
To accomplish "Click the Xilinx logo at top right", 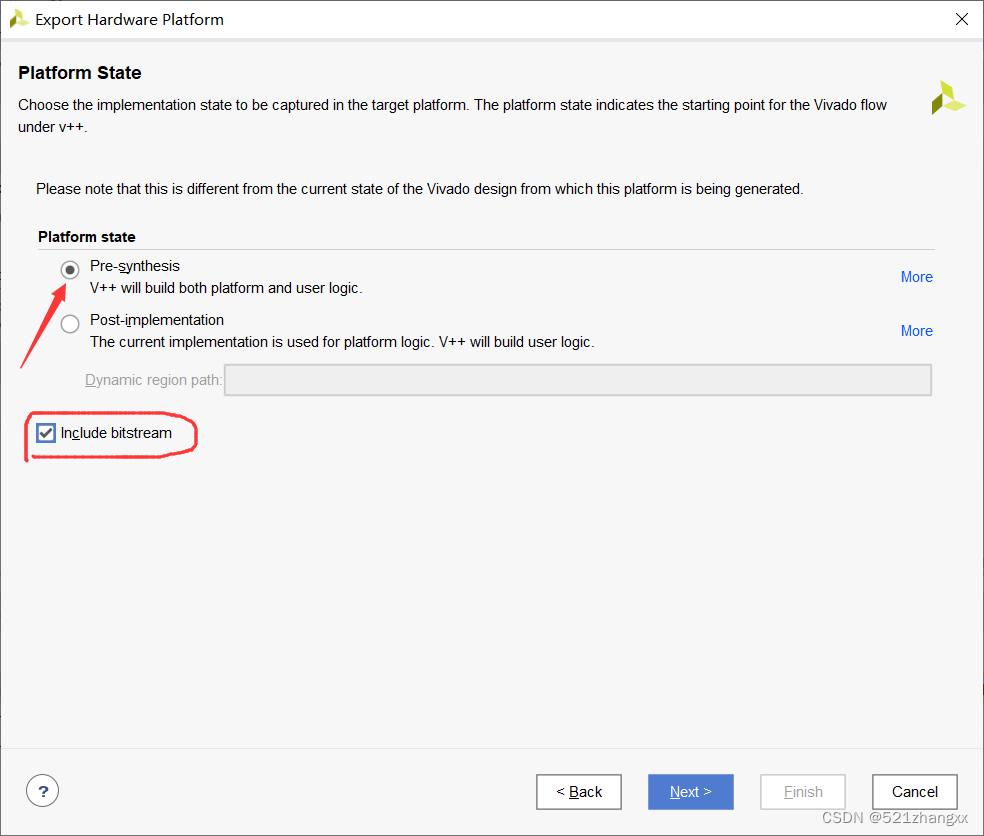I will (x=948, y=99).
